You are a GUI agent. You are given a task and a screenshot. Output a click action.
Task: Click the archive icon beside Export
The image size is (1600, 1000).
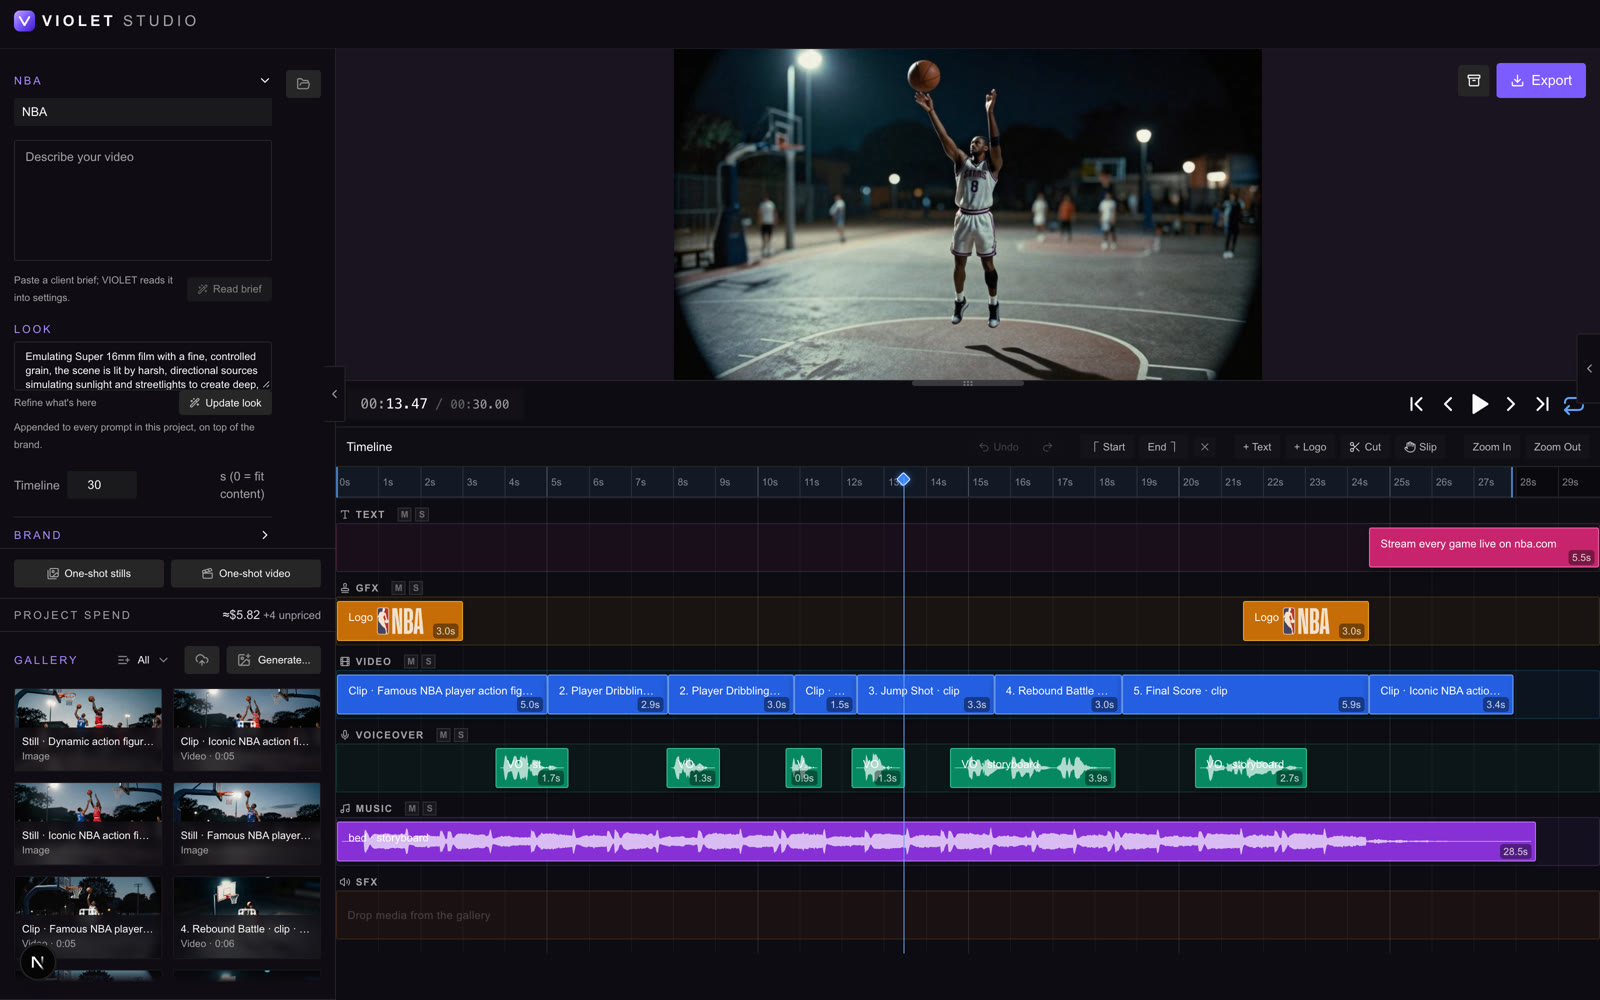click(1473, 81)
